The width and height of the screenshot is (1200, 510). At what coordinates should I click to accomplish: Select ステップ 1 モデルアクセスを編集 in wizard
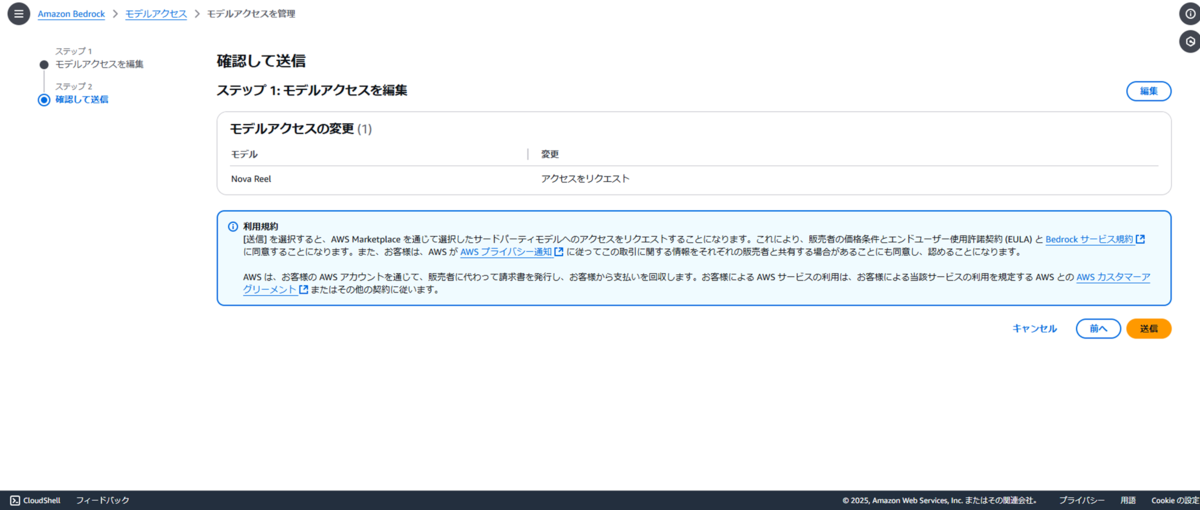point(99,64)
